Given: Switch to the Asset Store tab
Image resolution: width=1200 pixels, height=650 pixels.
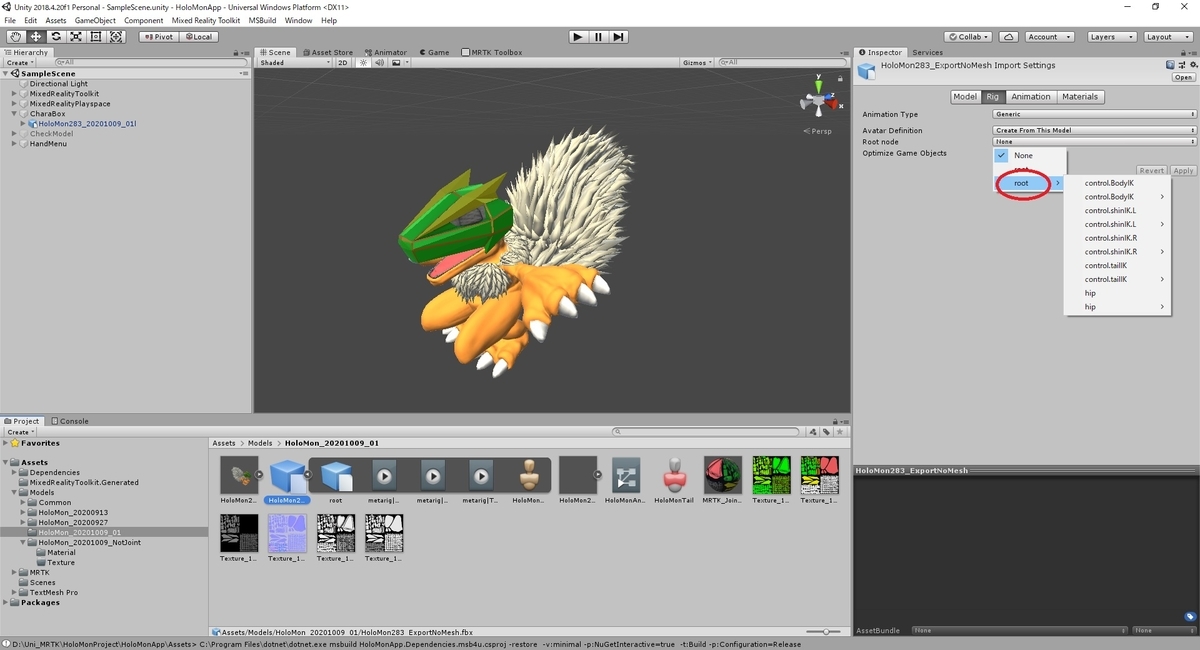Looking at the screenshot, I should click(x=327, y=52).
